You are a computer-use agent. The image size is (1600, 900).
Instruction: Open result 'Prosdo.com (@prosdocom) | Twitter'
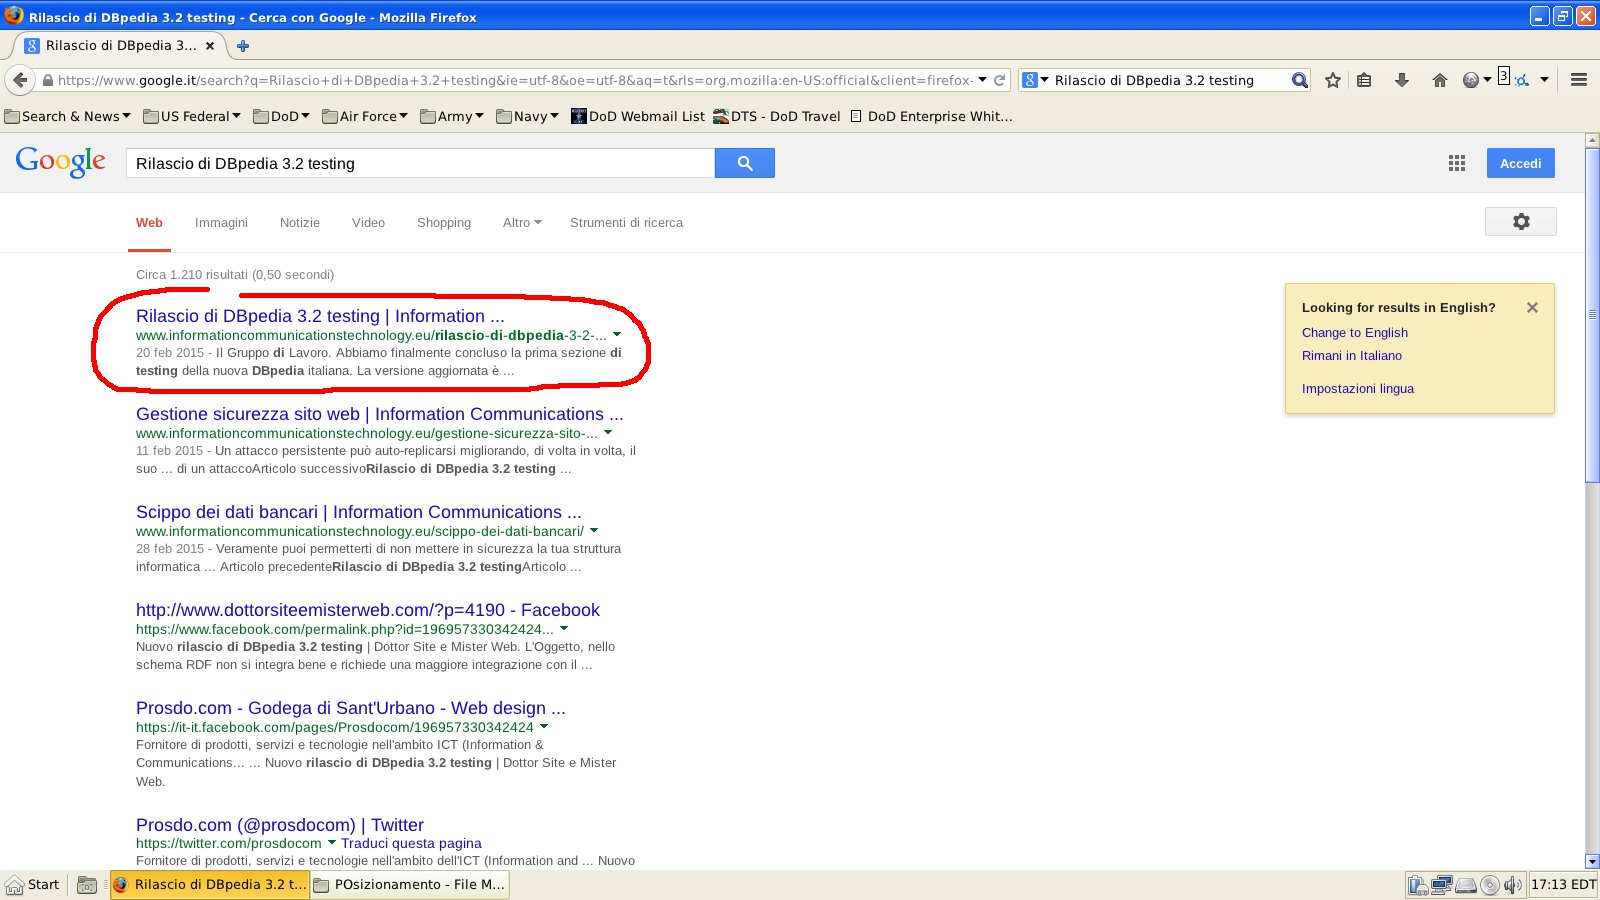[280, 825]
